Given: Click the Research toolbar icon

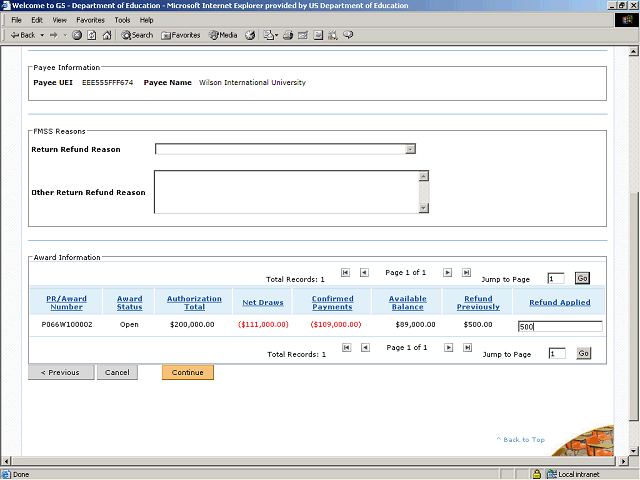Looking at the screenshot, I should [333, 36].
